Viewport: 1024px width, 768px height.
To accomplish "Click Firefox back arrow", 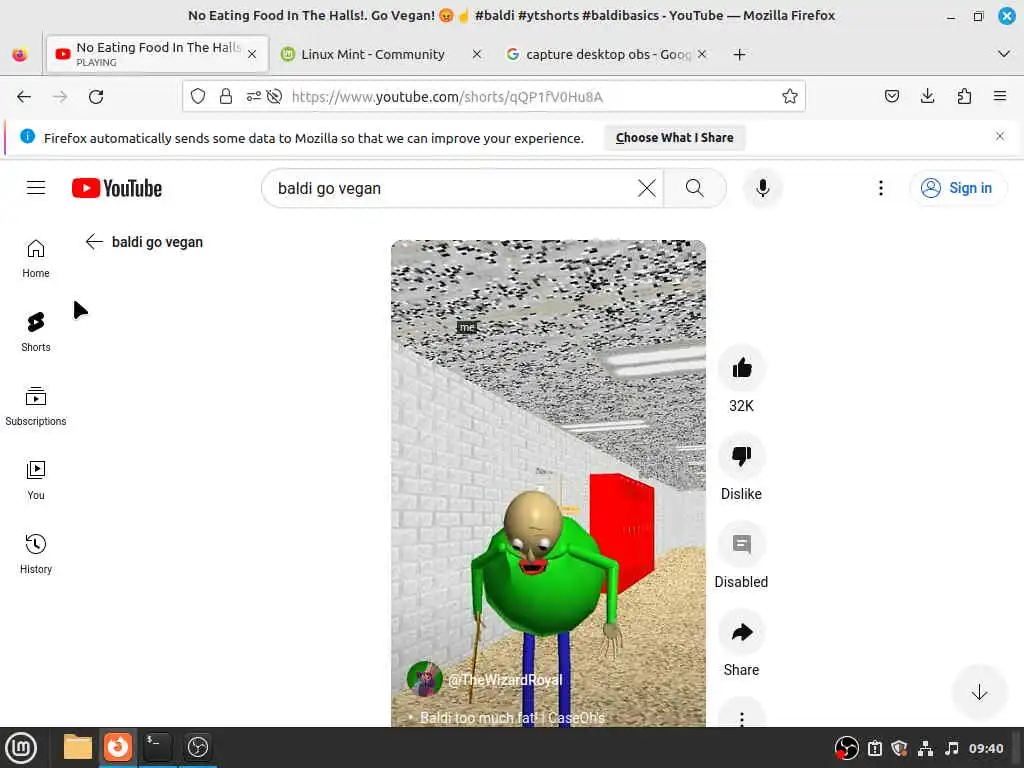I will coord(24,97).
